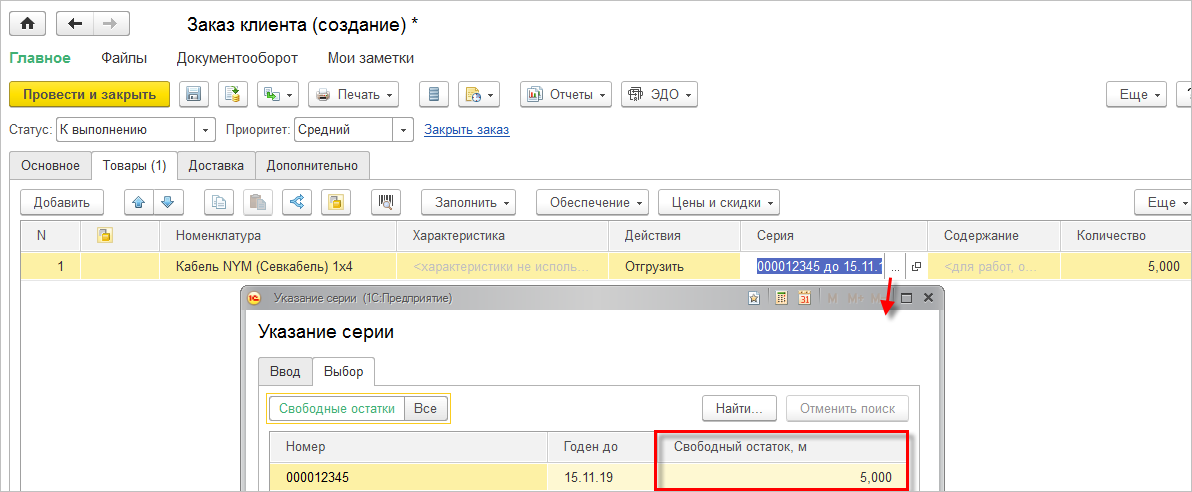Click the post document icon
The image size is (1192, 492).
[x=233, y=95]
